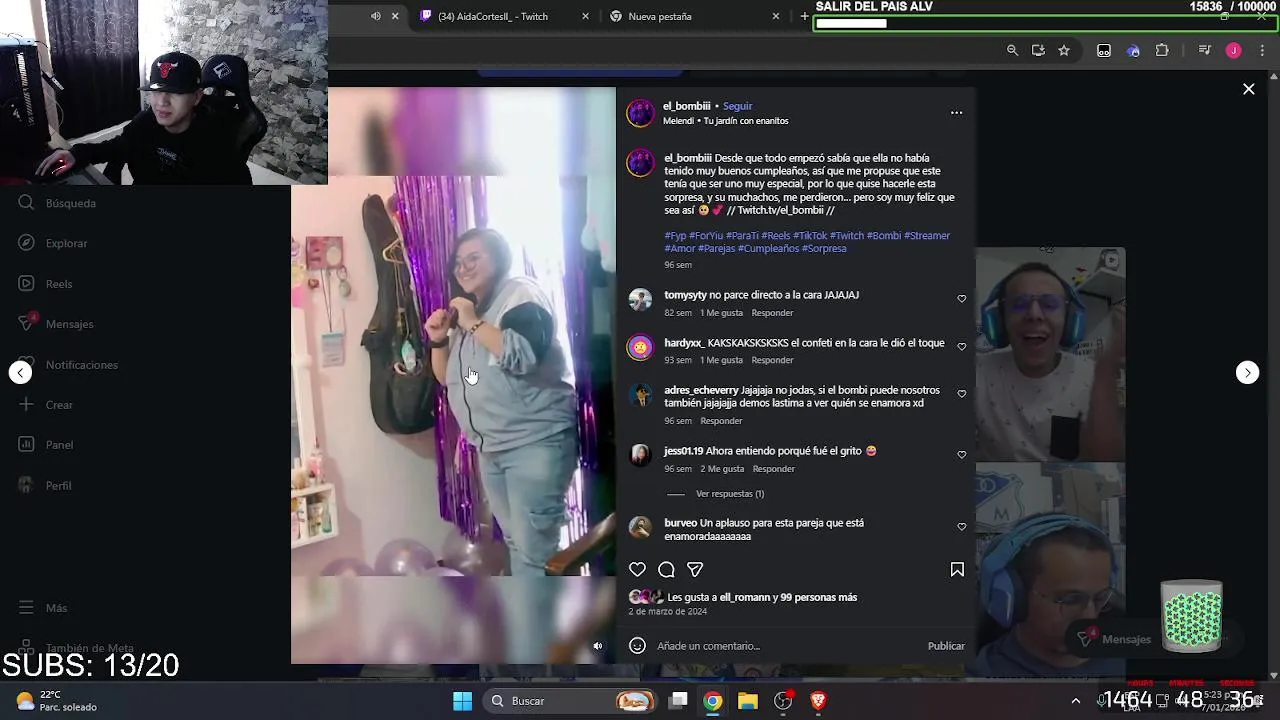Open Explorar in the sidebar
Viewport: 1280px width, 720px height.
point(54,243)
